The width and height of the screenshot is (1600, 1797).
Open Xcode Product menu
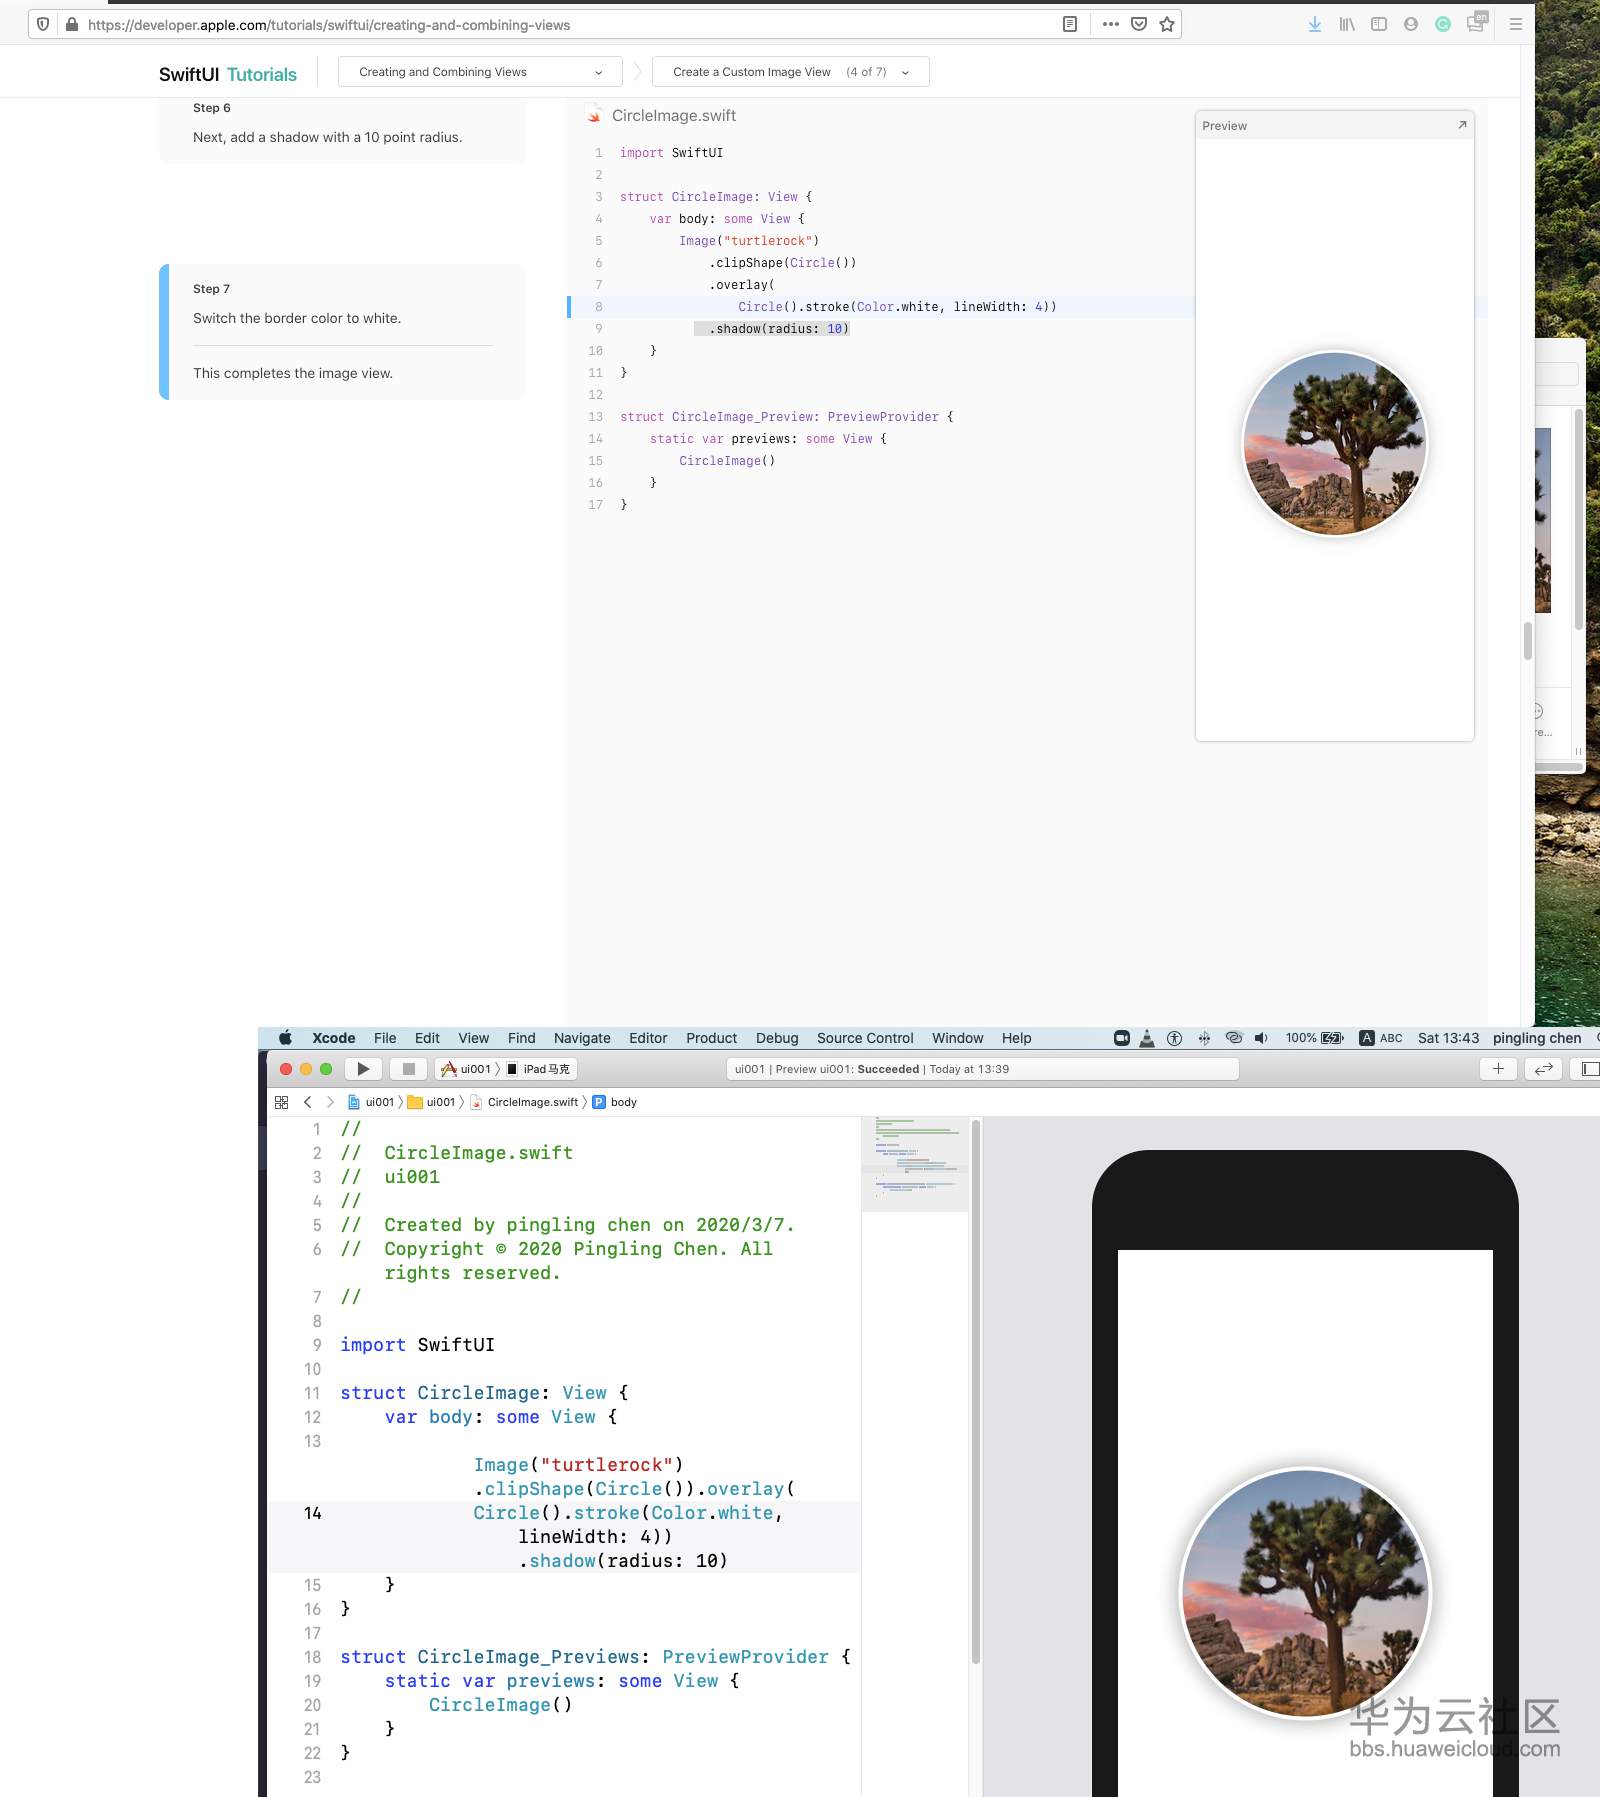(711, 1038)
